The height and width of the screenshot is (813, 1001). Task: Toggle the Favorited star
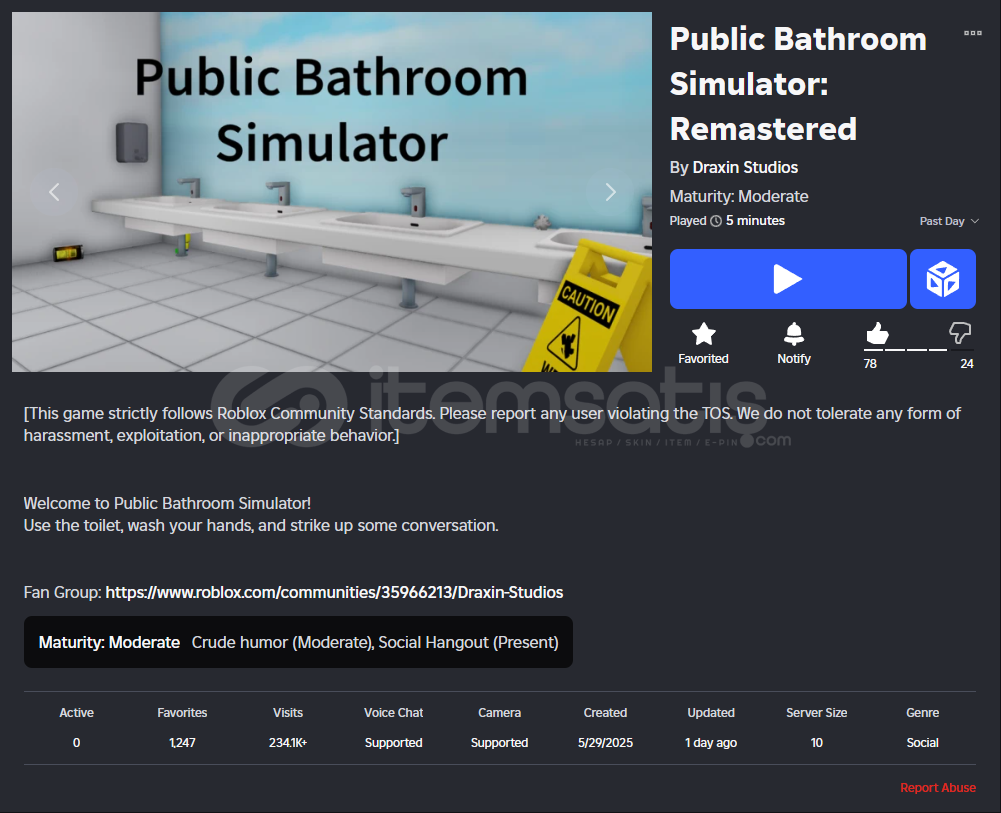(x=704, y=334)
